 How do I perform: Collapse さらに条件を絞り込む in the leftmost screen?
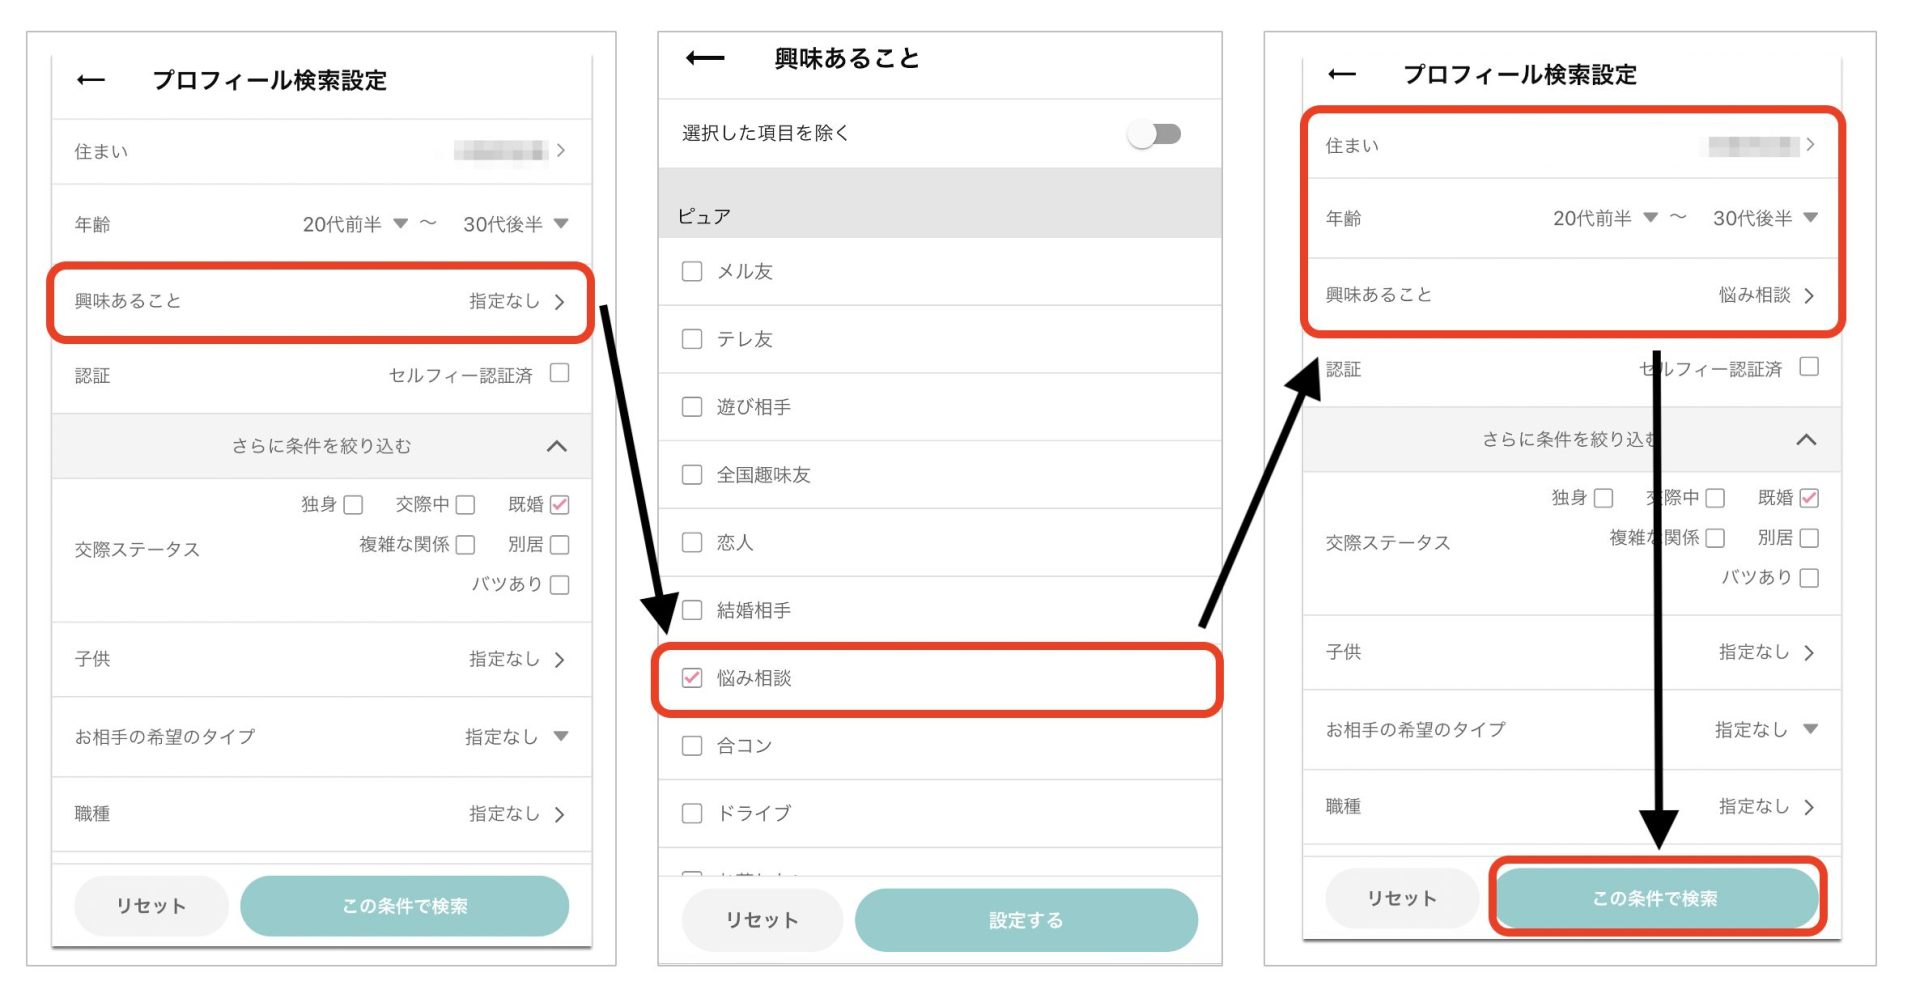pyautogui.click(x=557, y=446)
